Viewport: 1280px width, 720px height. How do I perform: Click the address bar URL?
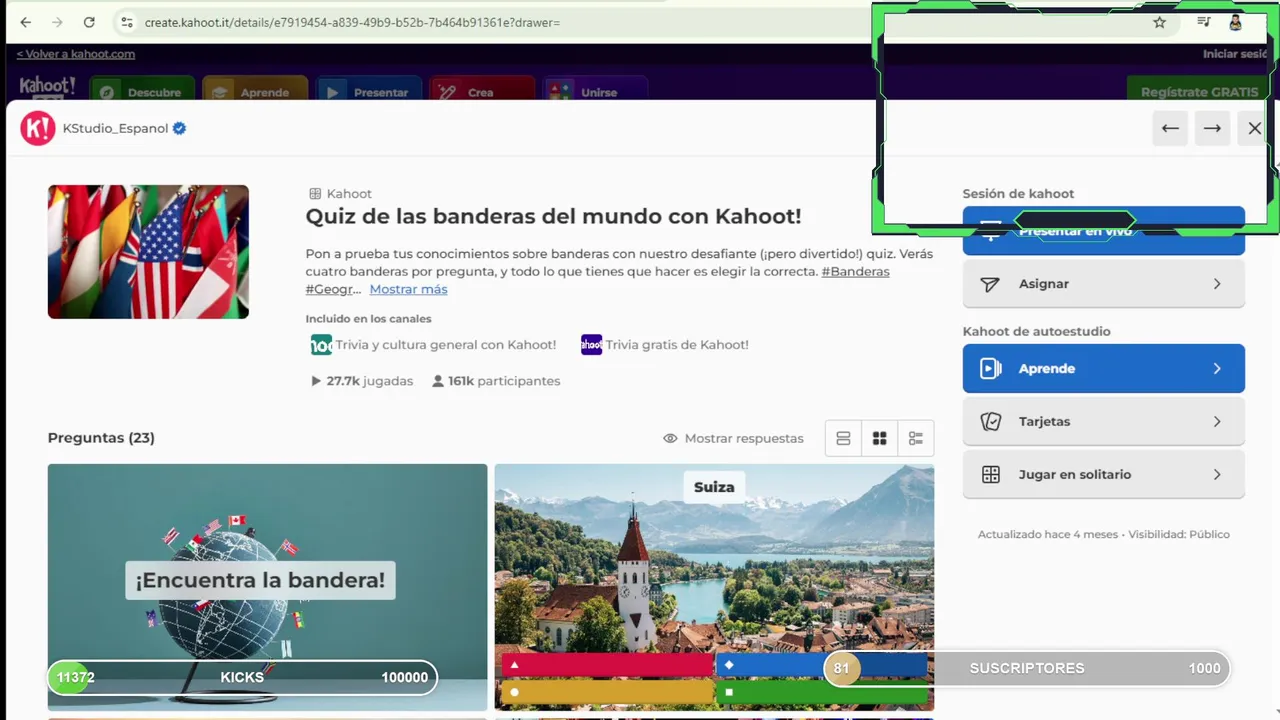pyautogui.click(x=352, y=22)
